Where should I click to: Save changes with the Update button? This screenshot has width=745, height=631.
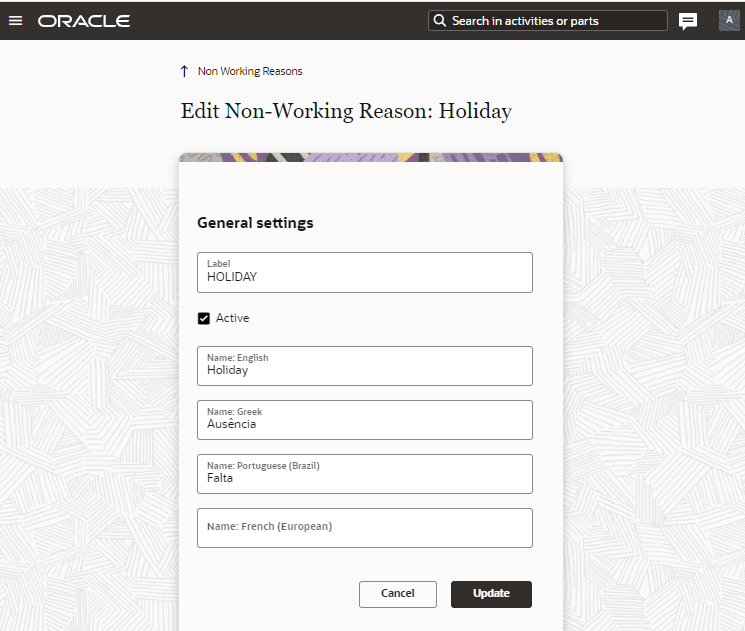tap(491, 594)
